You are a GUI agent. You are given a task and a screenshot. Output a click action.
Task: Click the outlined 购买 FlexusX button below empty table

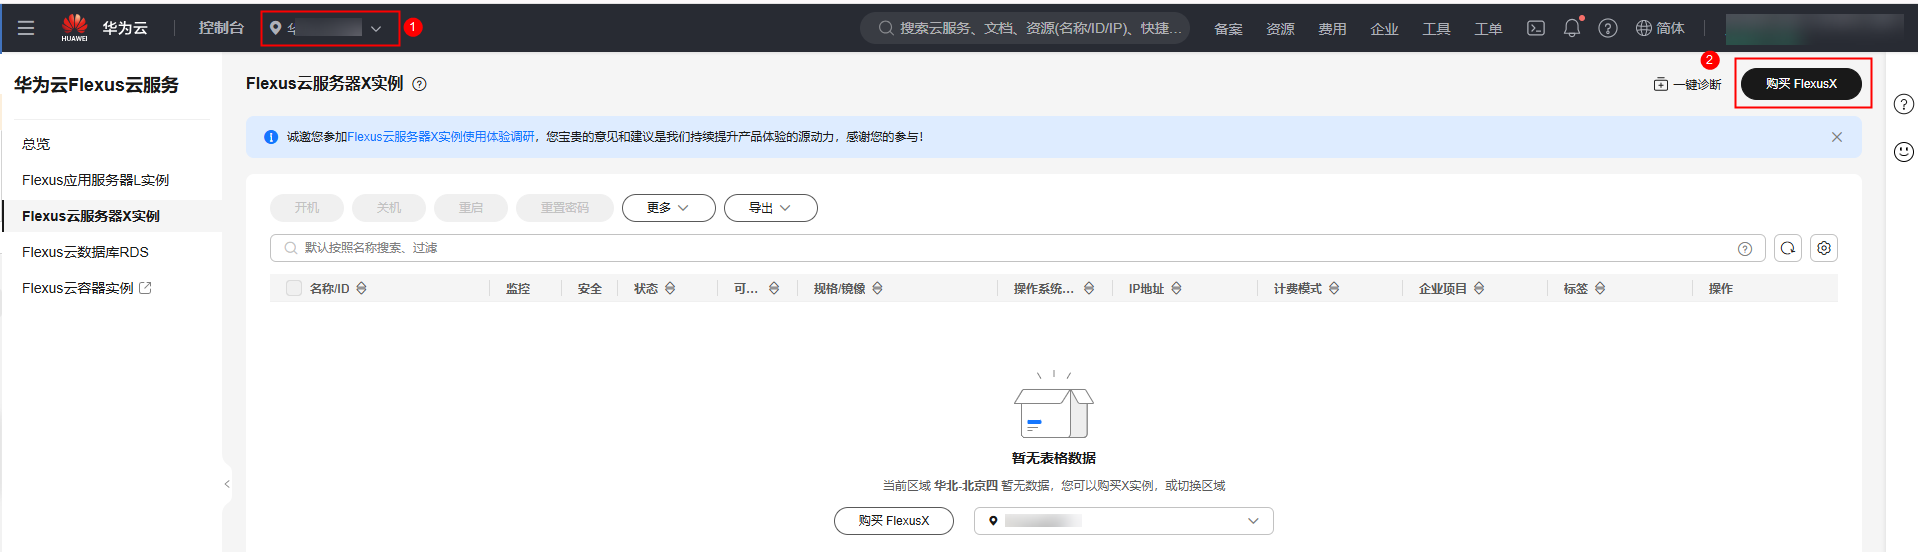pyautogui.click(x=894, y=521)
